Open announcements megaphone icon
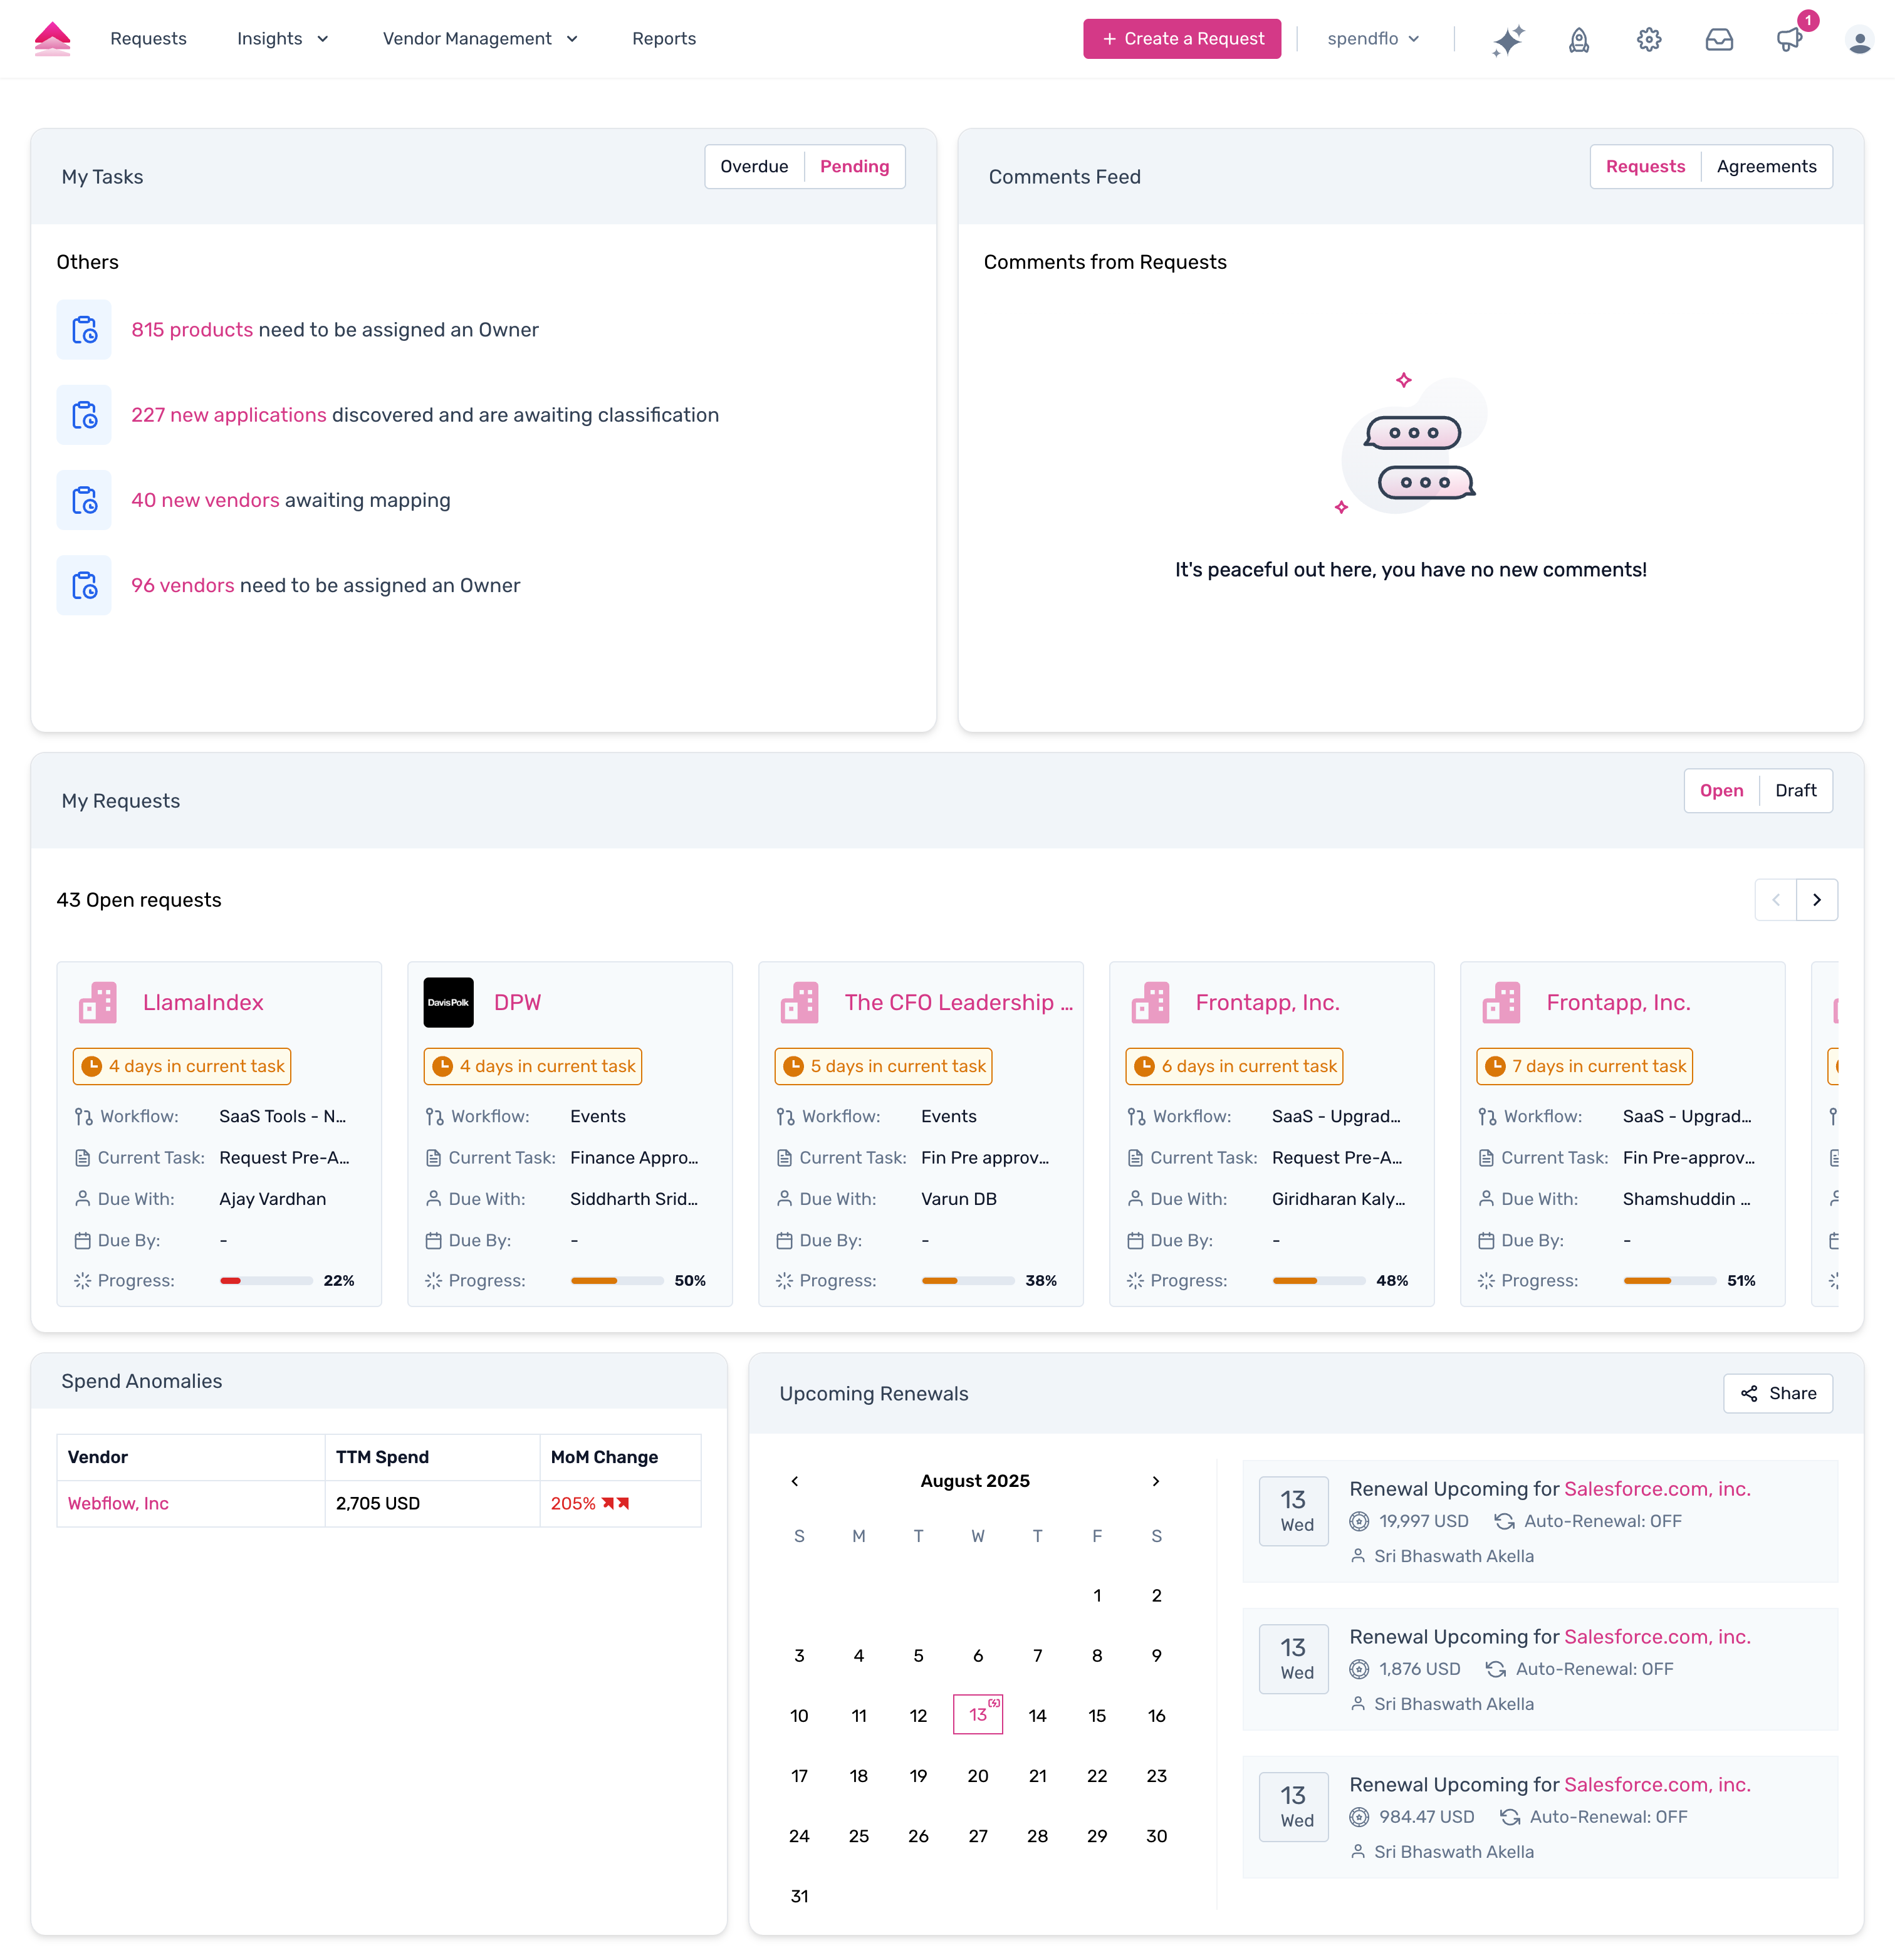The height and width of the screenshot is (1960, 1895). click(1789, 40)
